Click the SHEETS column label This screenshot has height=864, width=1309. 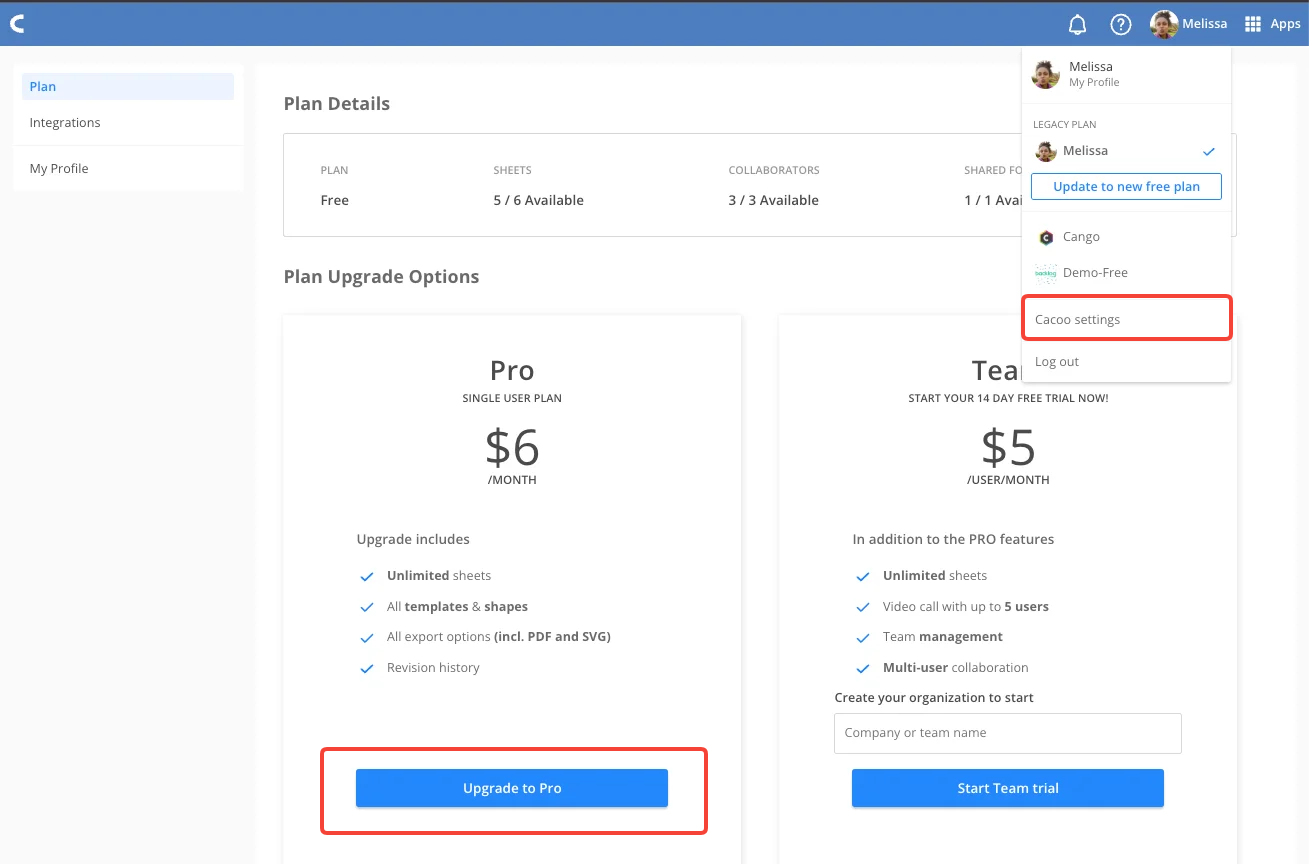click(x=513, y=171)
